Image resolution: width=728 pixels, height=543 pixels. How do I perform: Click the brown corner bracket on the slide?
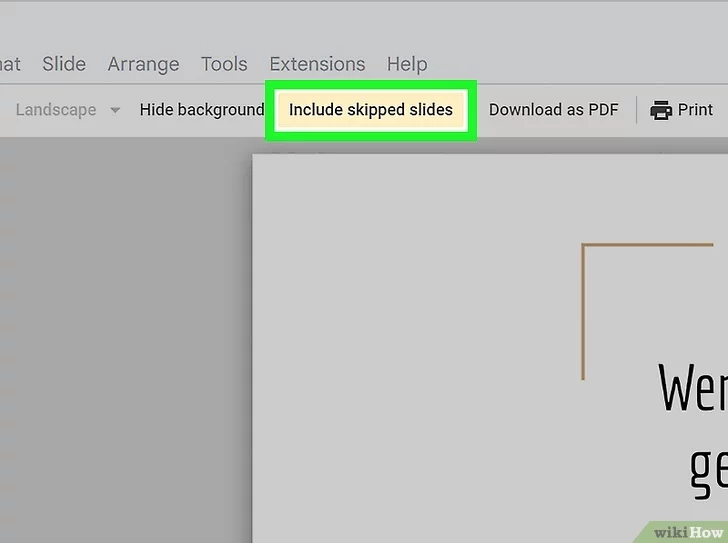tap(584, 300)
